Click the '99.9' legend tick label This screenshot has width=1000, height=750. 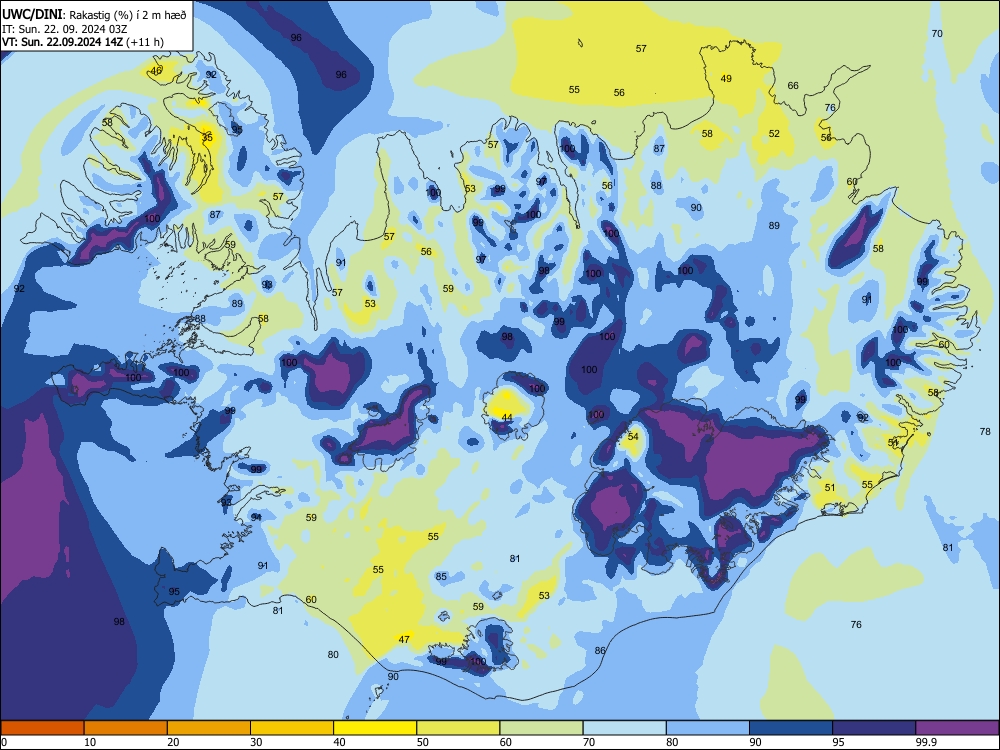[x=926, y=742]
